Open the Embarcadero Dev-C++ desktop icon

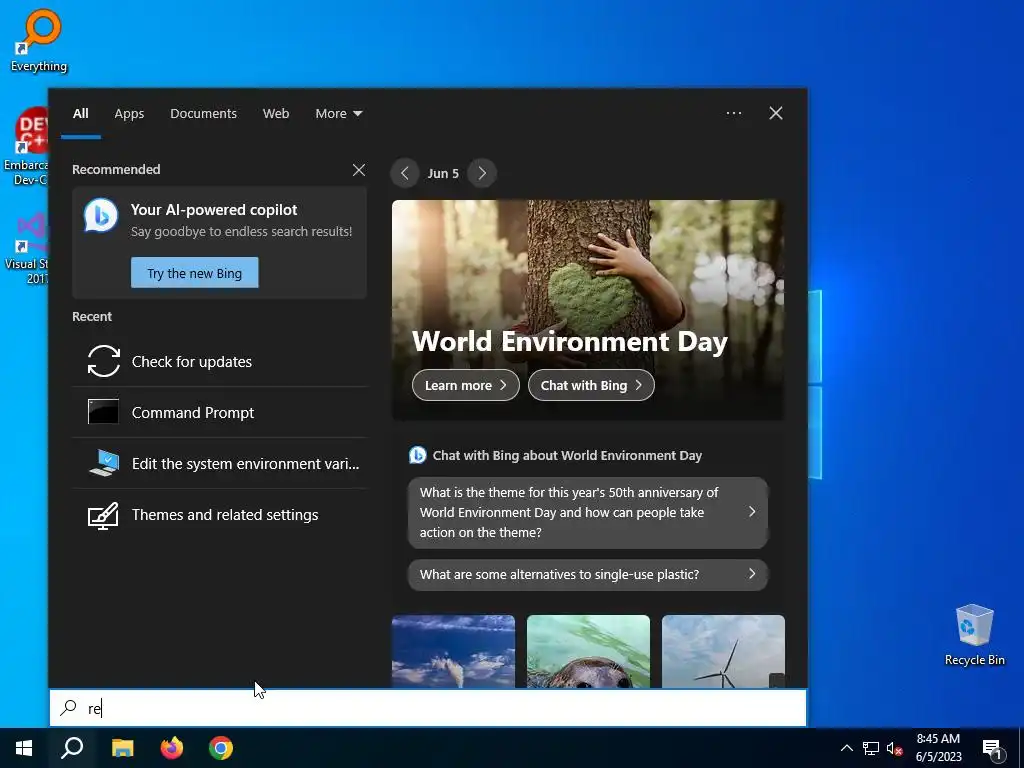coord(26,147)
